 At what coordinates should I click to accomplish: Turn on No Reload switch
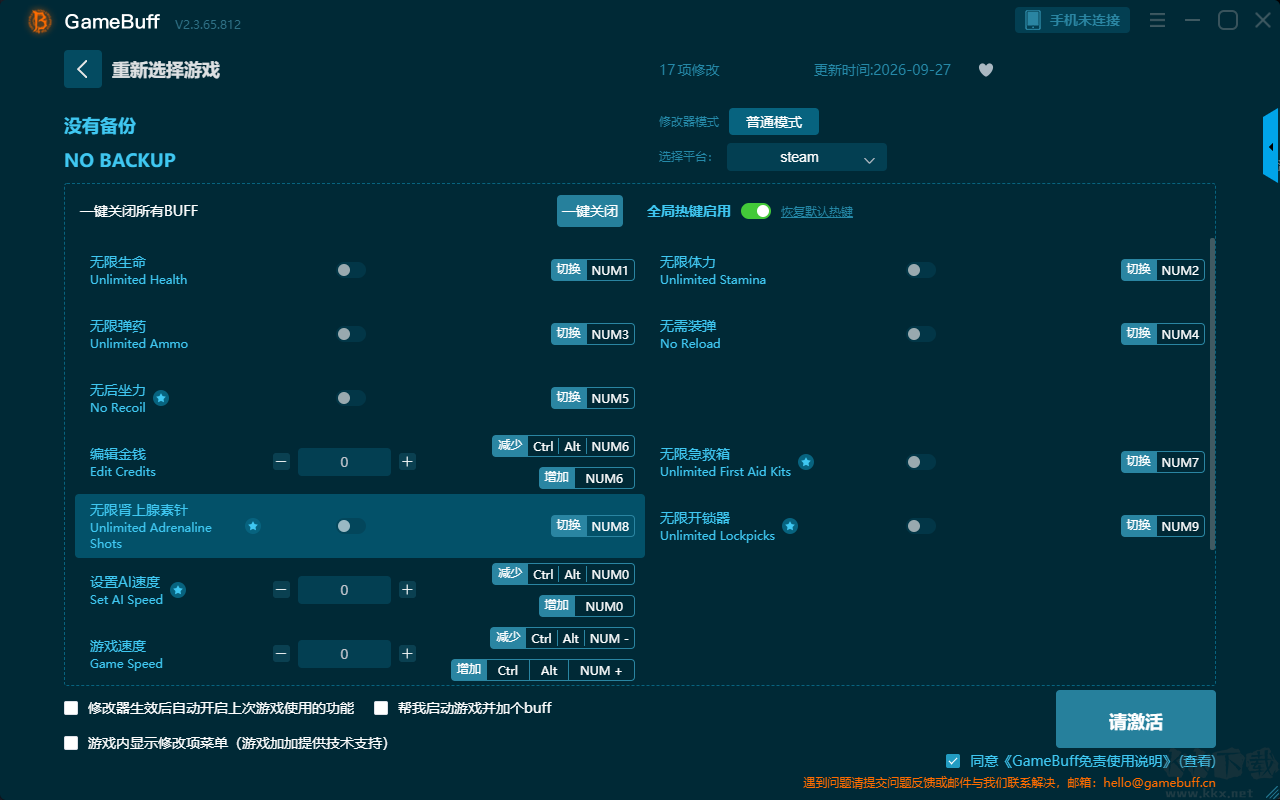pos(921,334)
